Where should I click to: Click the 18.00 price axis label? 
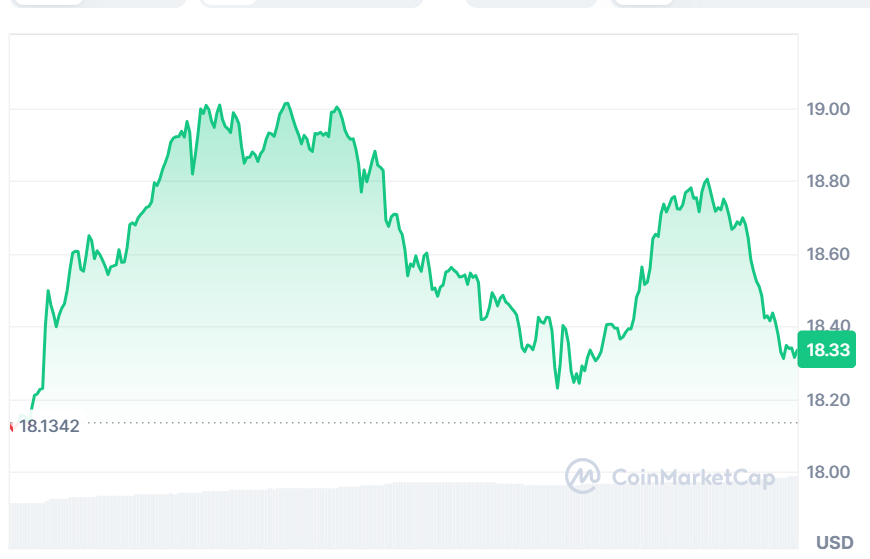pyautogui.click(x=828, y=473)
